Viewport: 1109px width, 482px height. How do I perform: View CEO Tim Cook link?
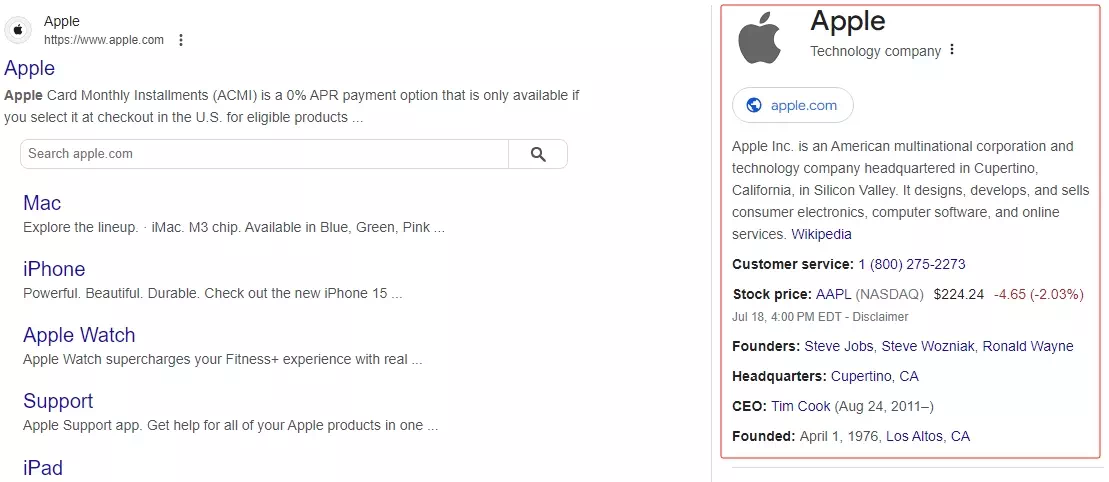coord(801,406)
